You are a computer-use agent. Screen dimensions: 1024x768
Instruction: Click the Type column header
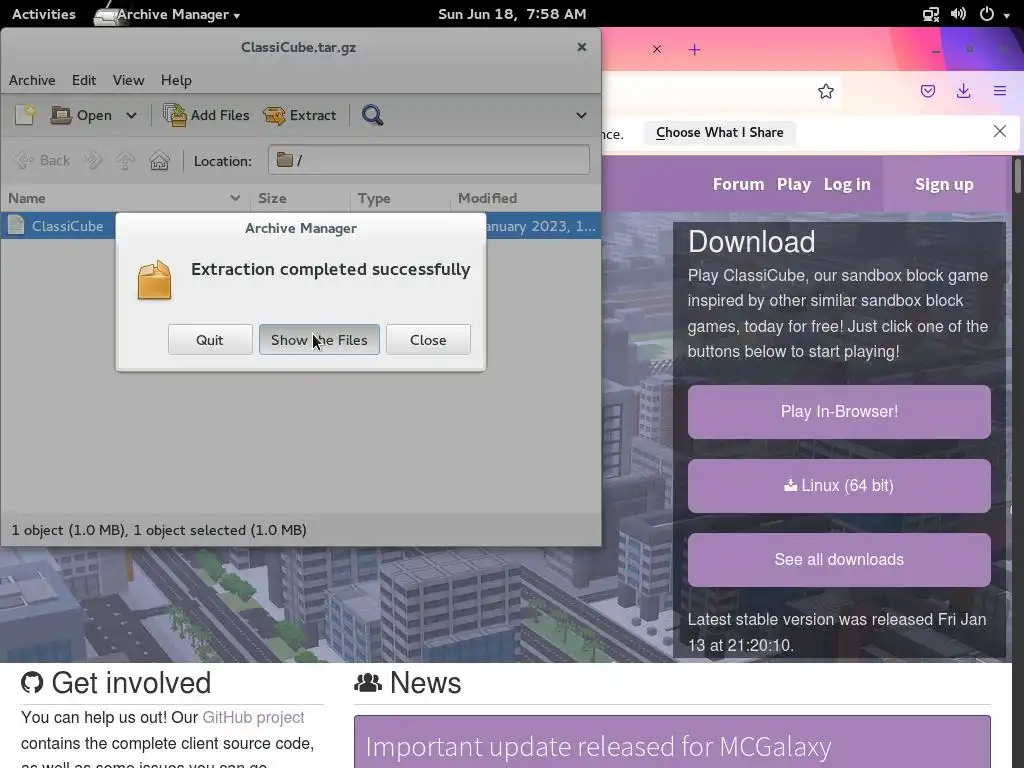[x=400, y=199]
